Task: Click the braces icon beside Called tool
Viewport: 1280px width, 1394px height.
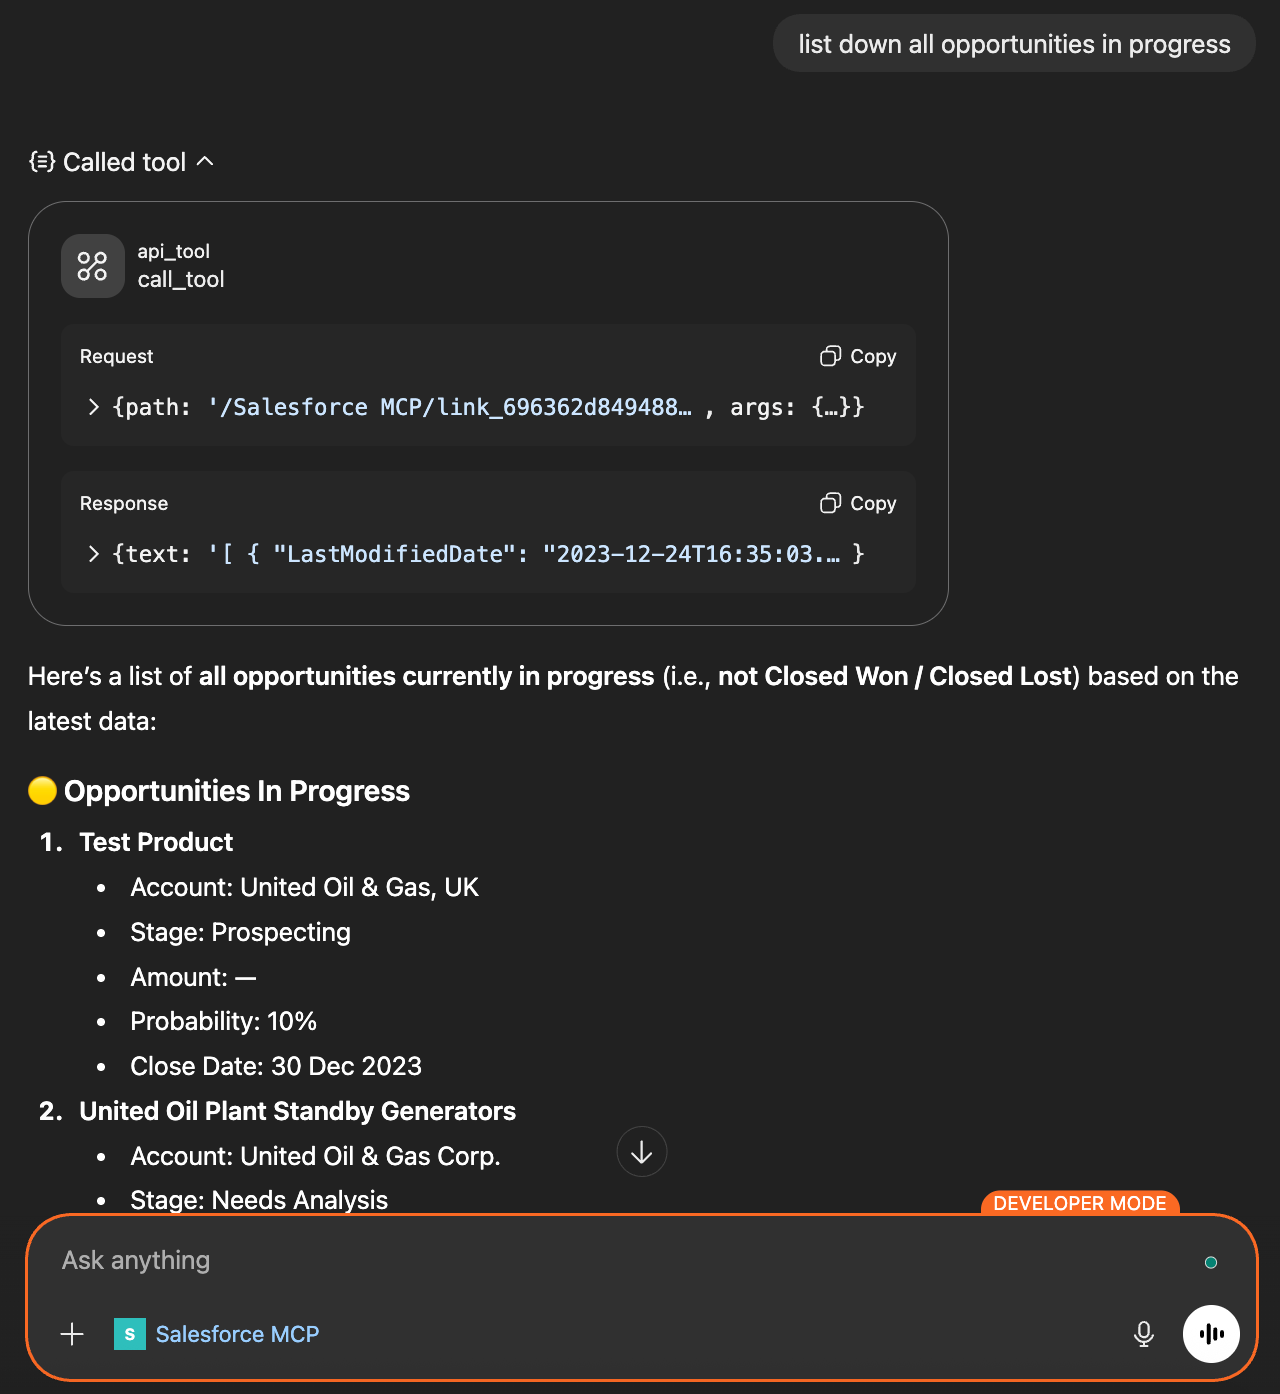Action: coord(41,161)
